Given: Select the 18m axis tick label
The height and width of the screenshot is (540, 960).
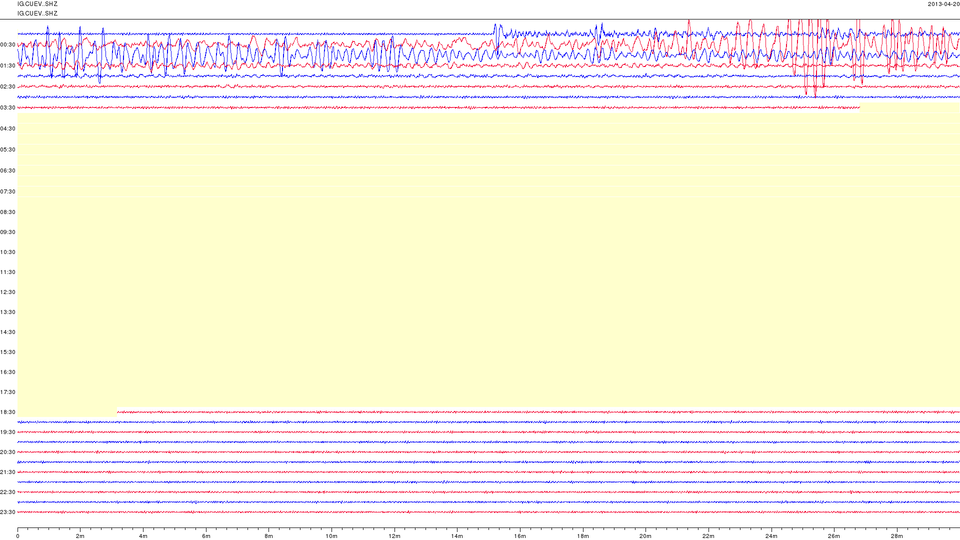Looking at the screenshot, I should pyautogui.click(x=583, y=536).
